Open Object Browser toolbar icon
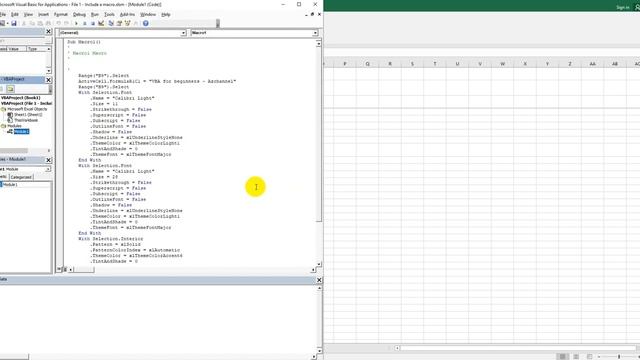This screenshot has width=640, height=360. click(127, 23)
